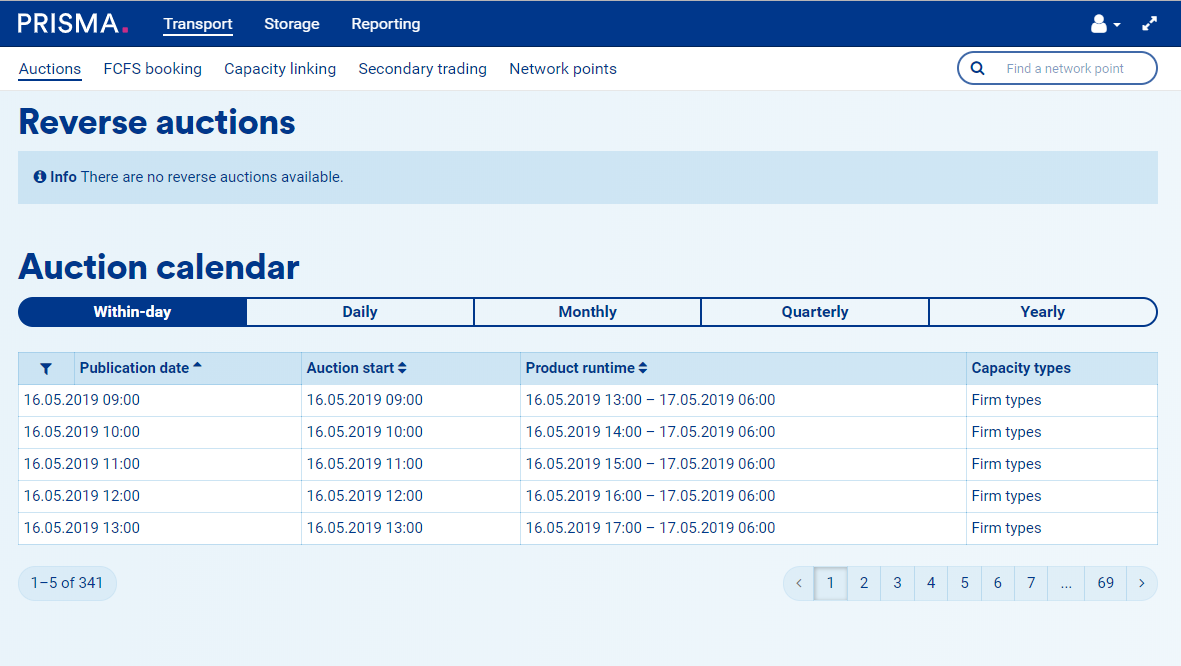Open Secondary trading section

(x=422, y=69)
